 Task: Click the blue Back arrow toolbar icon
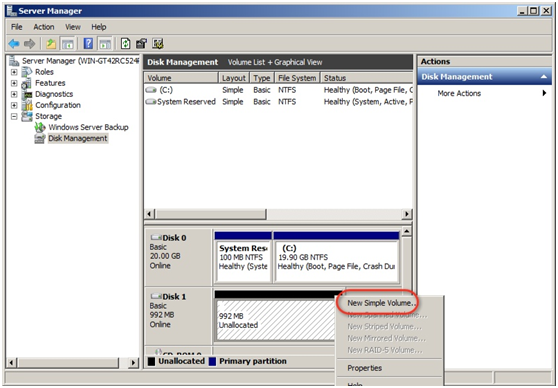(x=14, y=44)
